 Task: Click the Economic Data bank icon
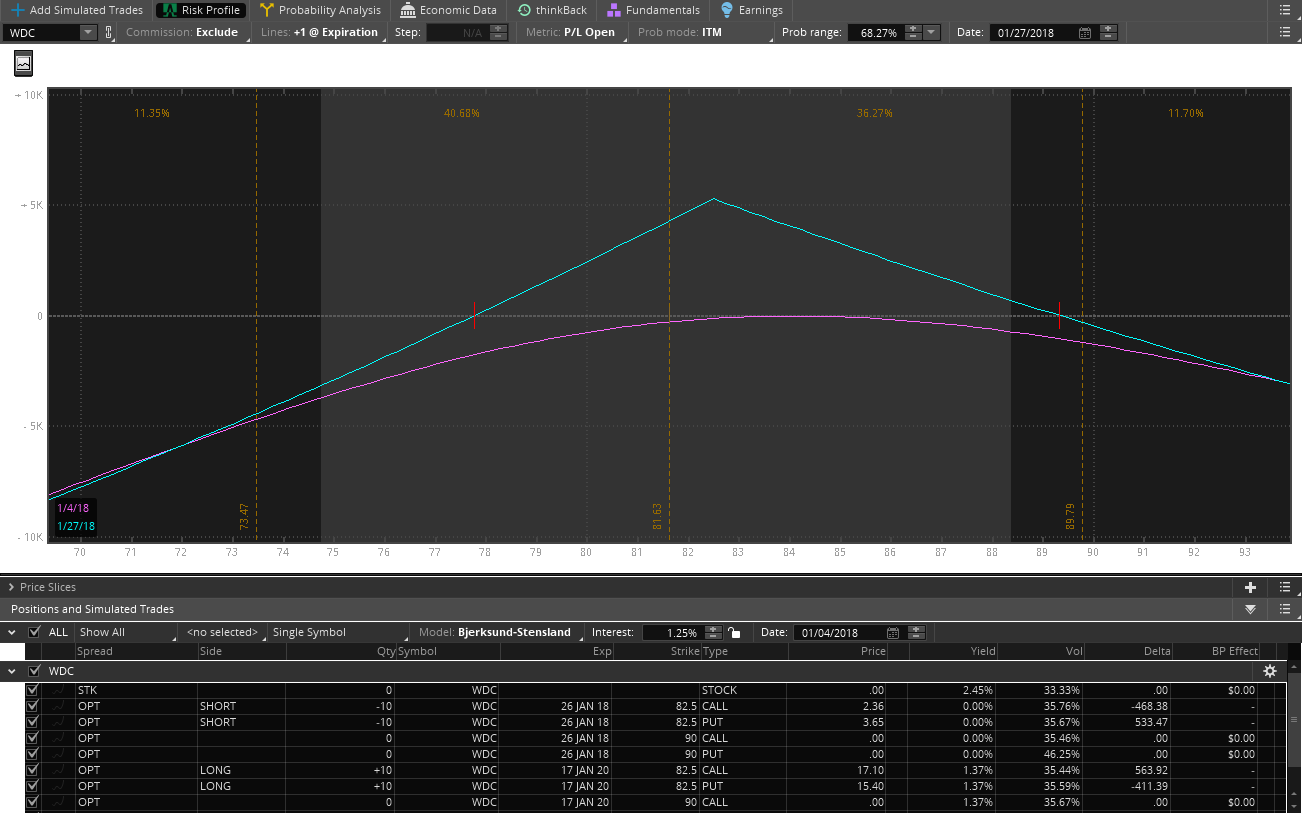408,10
